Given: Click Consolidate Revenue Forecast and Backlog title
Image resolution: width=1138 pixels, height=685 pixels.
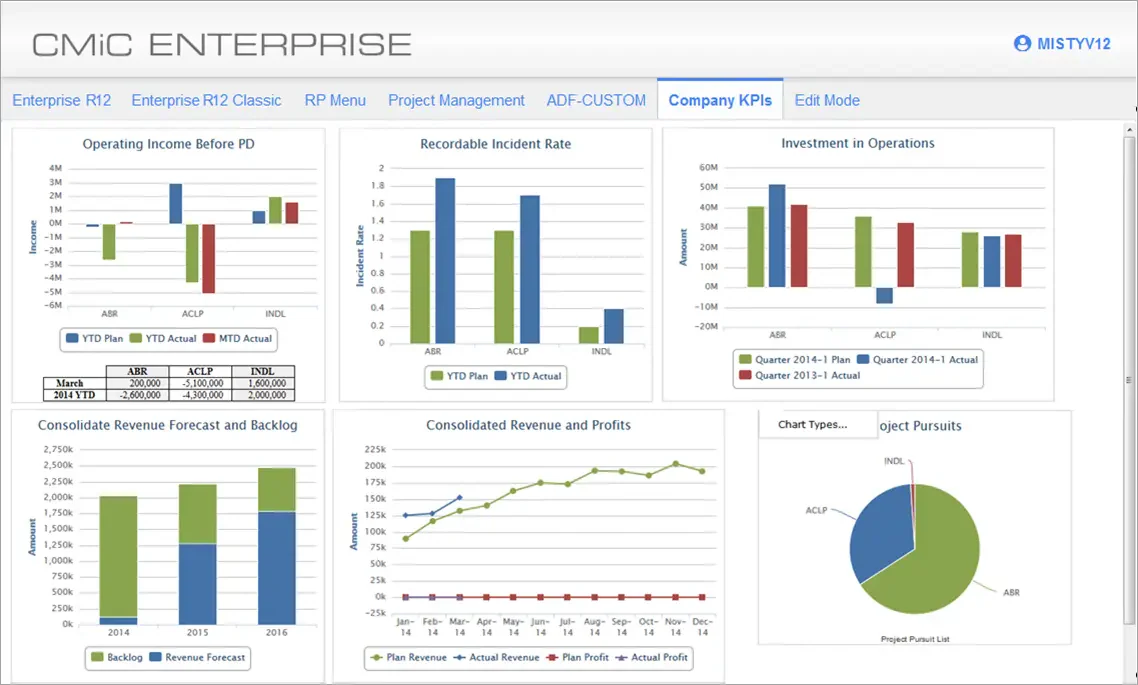Looking at the screenshot, I should [168, 425].
